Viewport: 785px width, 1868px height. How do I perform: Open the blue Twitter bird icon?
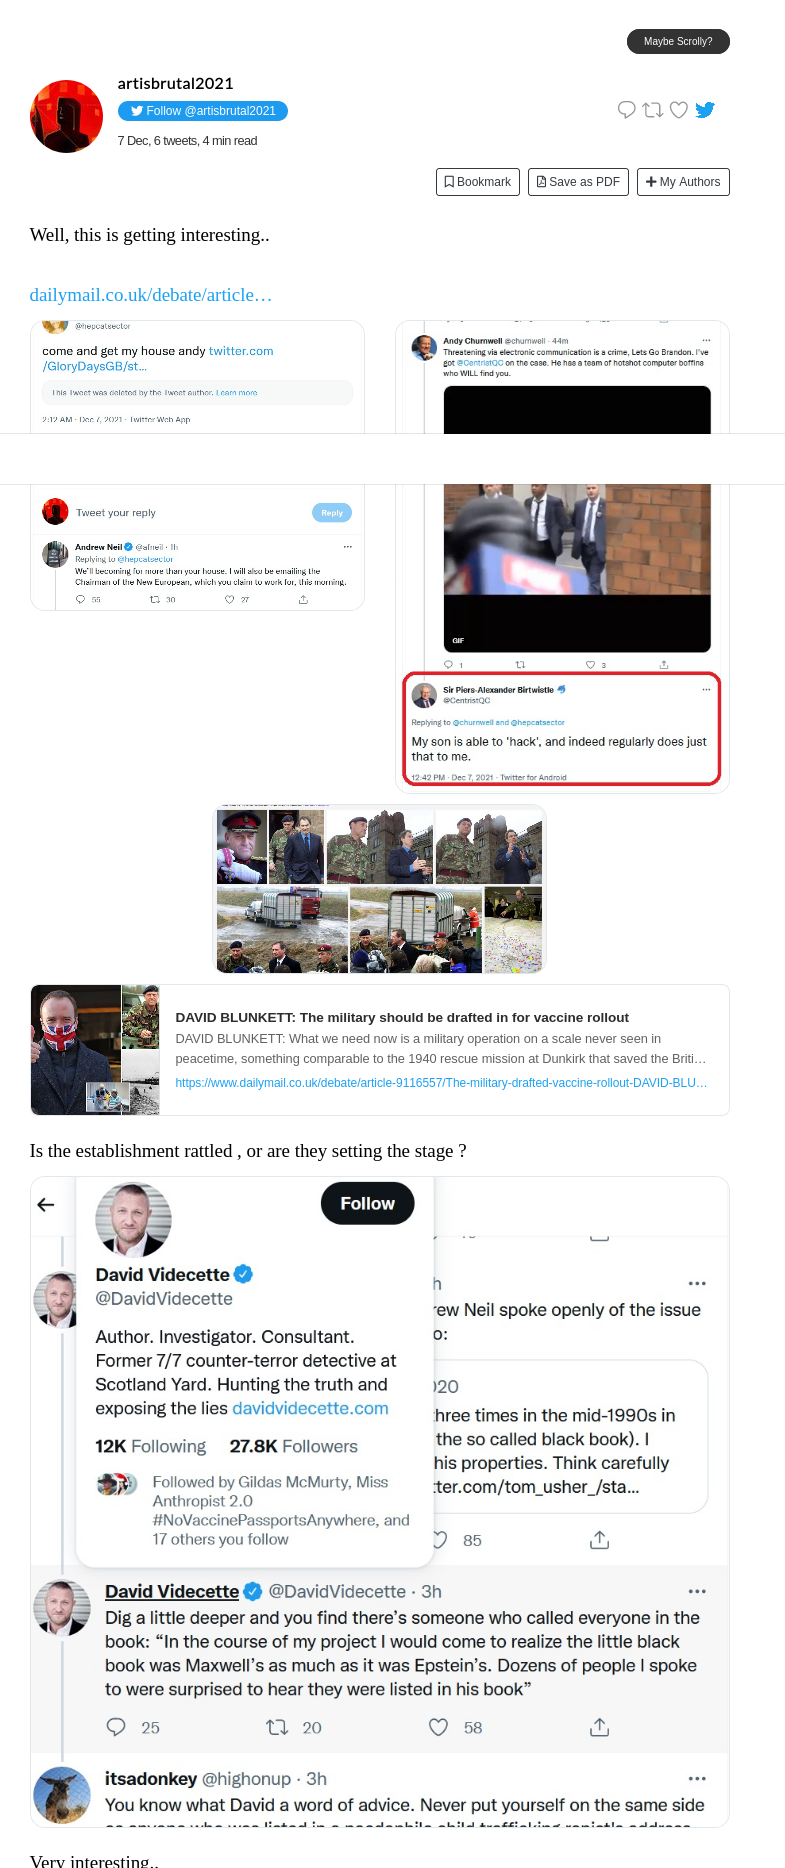click(705, 110)
